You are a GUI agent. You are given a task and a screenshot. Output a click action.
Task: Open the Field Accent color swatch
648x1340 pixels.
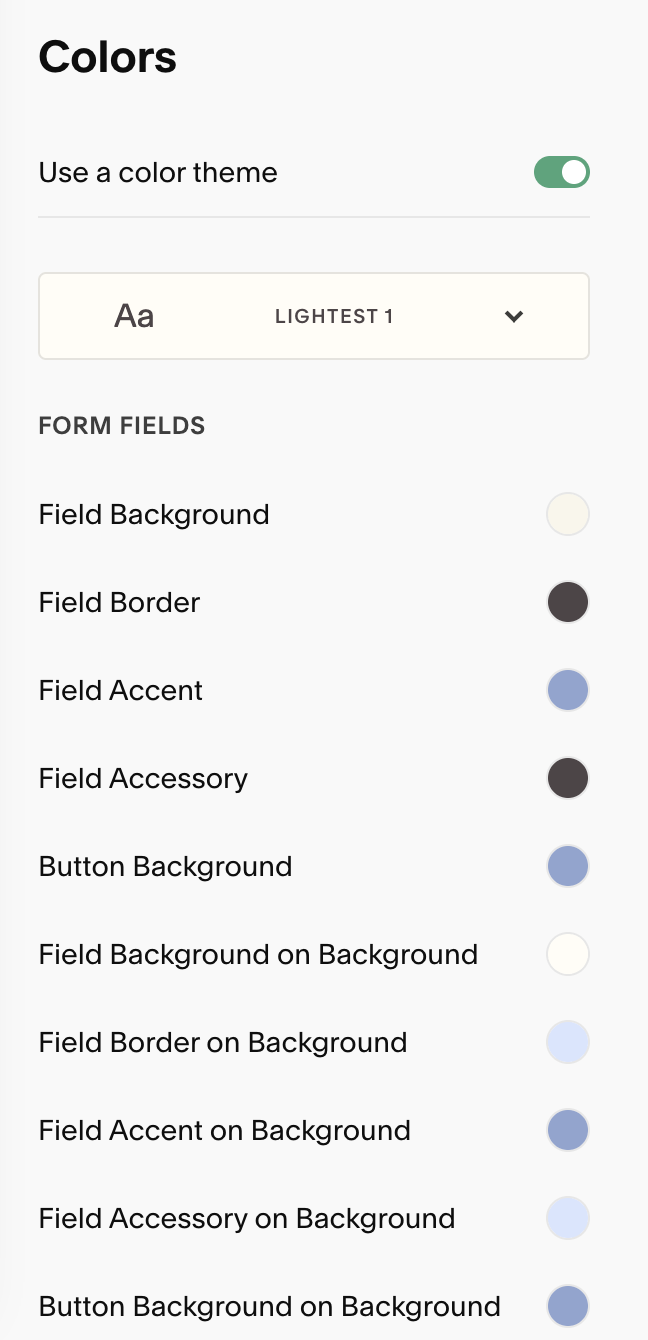[x=568, y=691]
